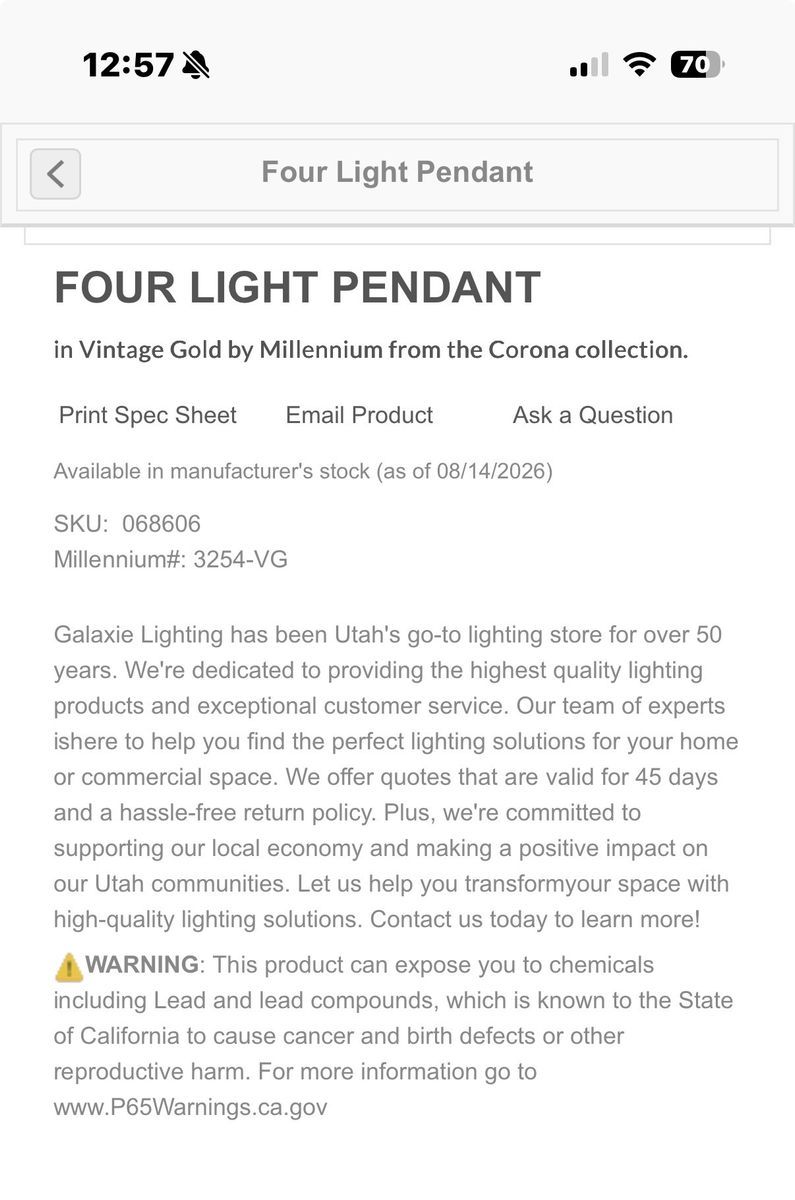Select the Email Product option

click(x=359, y=415)
